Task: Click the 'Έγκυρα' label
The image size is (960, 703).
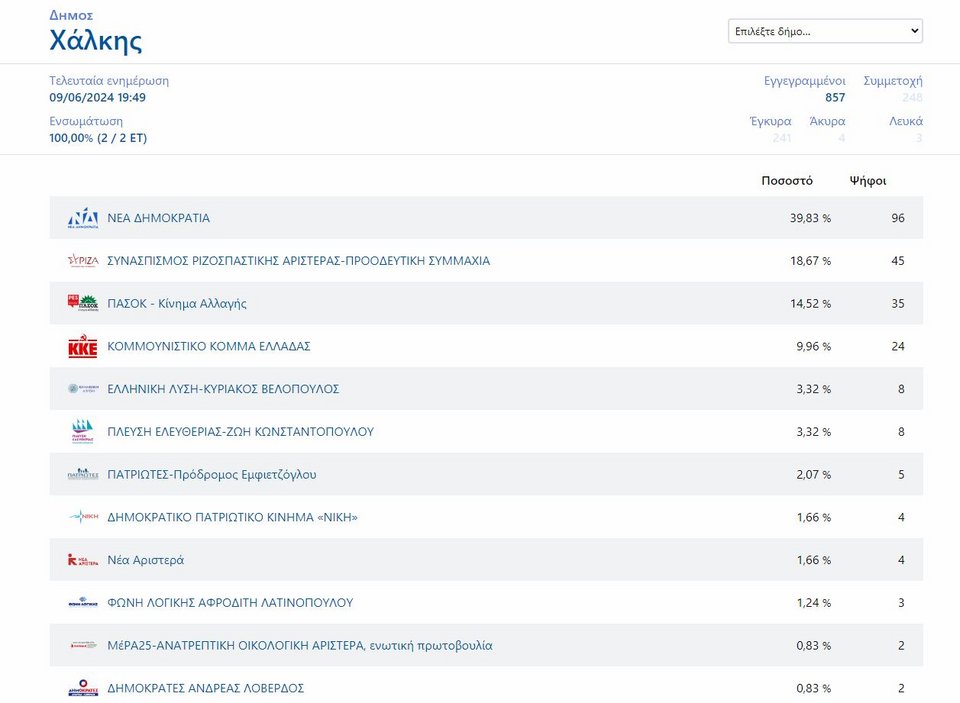Action: tap(771, 121)
